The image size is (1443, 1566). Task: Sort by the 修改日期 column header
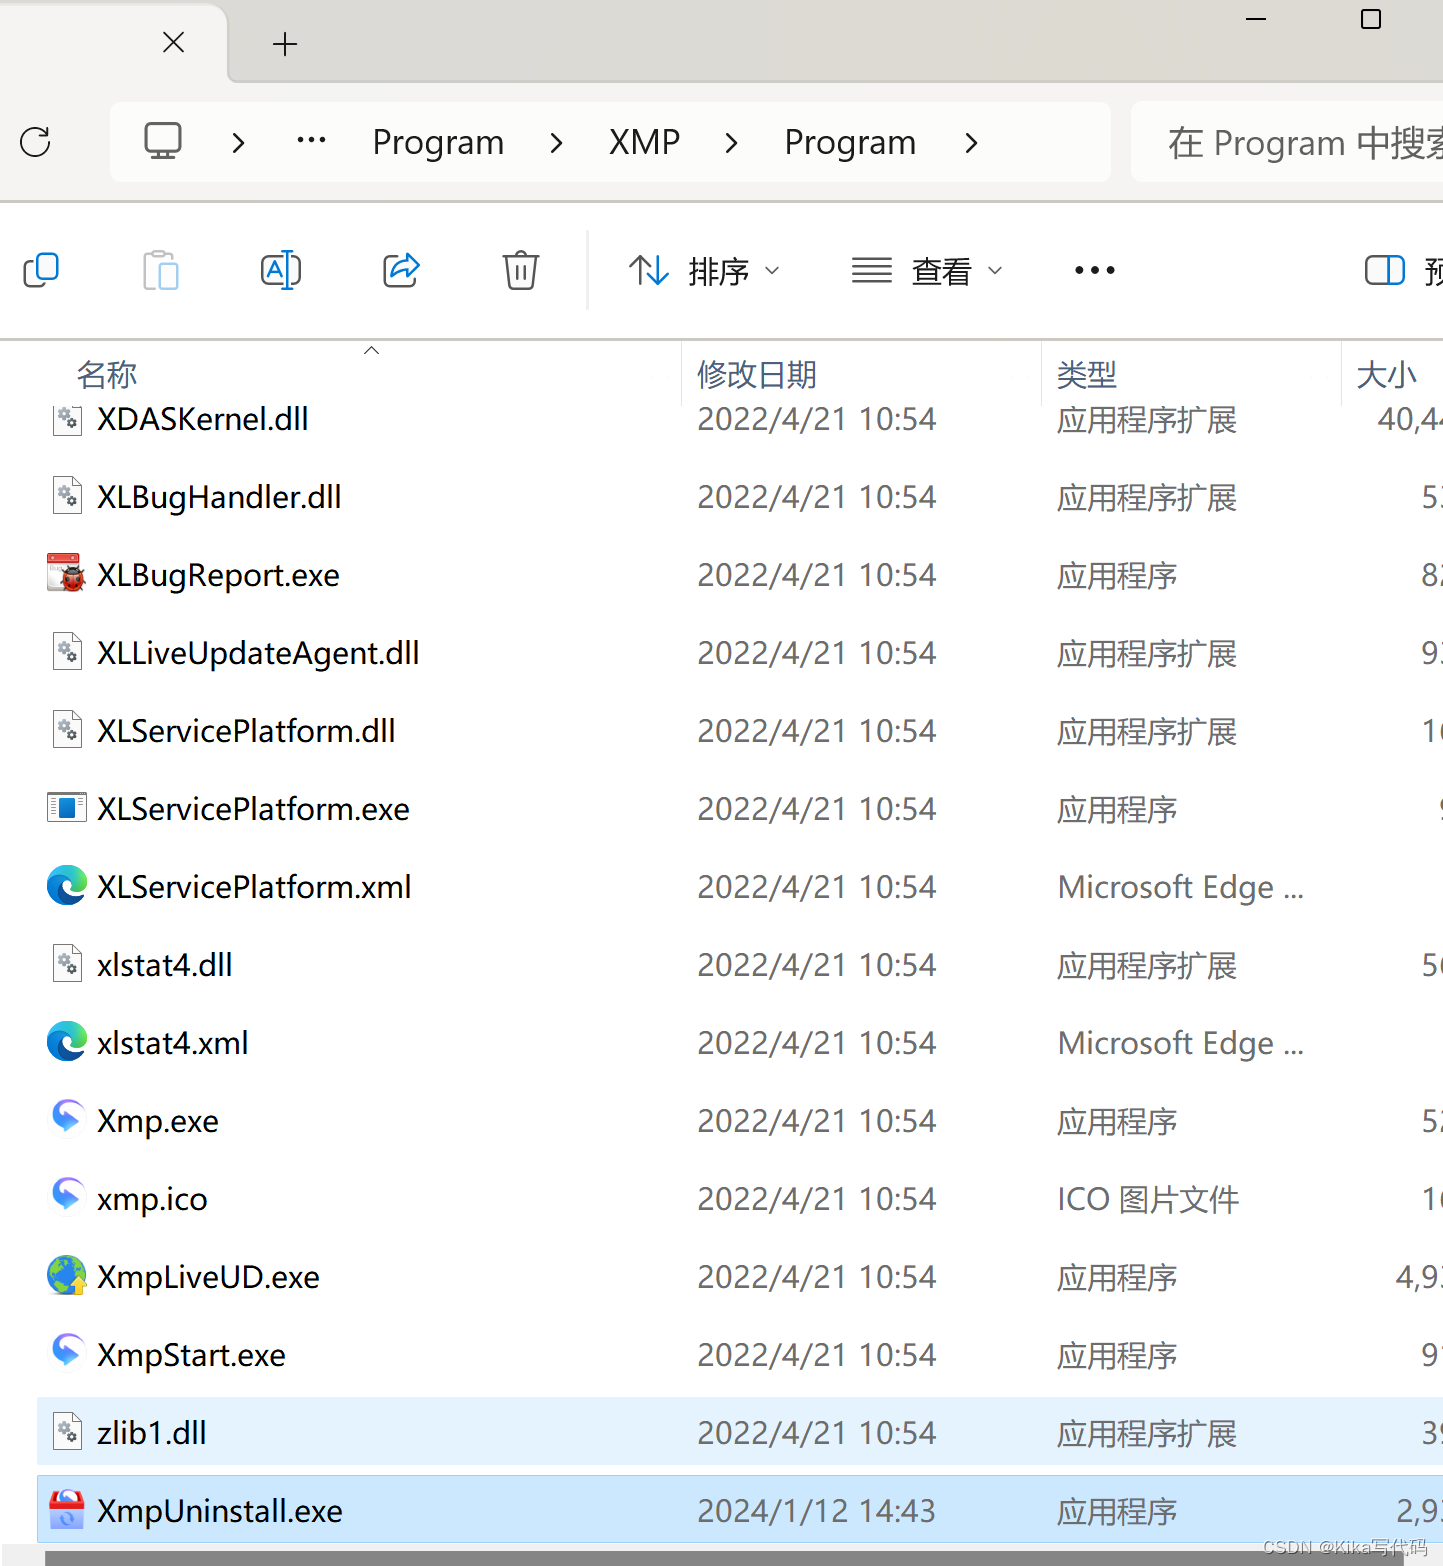(x=757, y=374)
